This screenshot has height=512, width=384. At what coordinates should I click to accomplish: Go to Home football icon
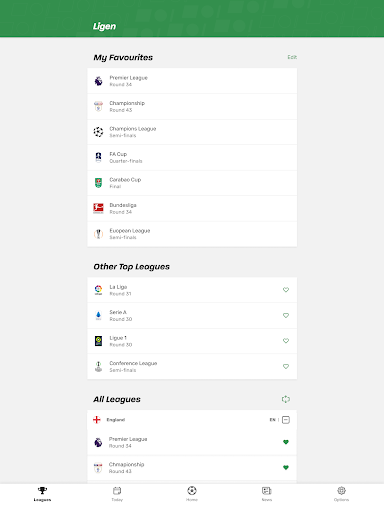pos(192,490)
